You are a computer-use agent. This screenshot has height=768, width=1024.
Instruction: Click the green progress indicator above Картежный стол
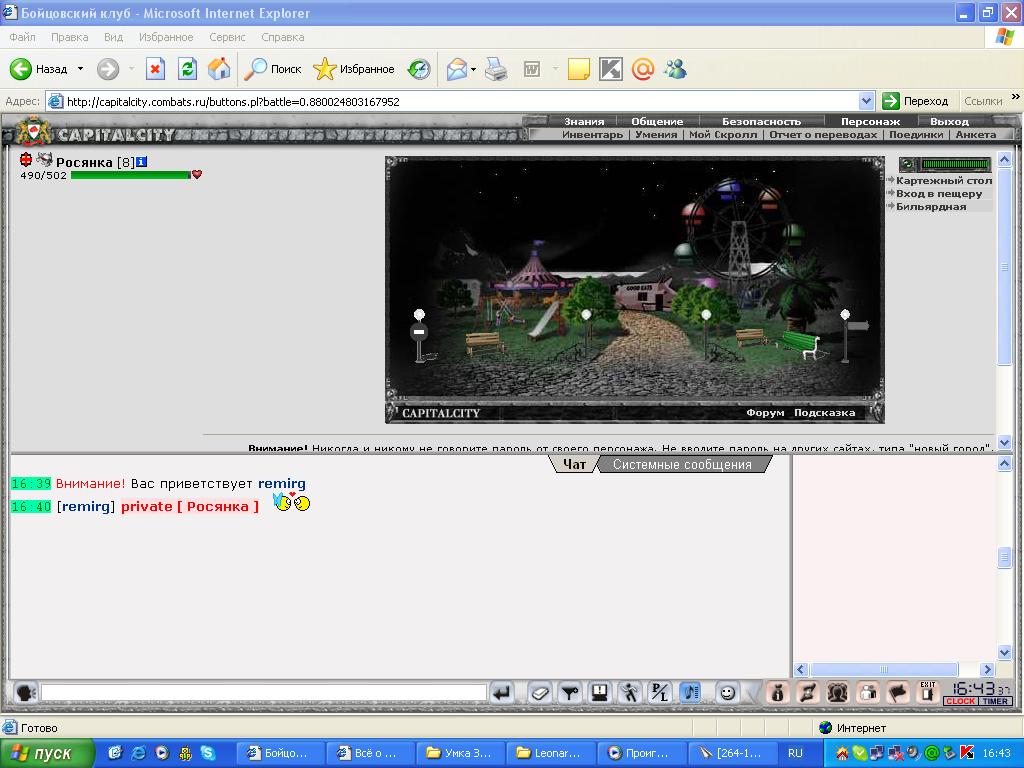pyautogui.click(x=956, y=164)
